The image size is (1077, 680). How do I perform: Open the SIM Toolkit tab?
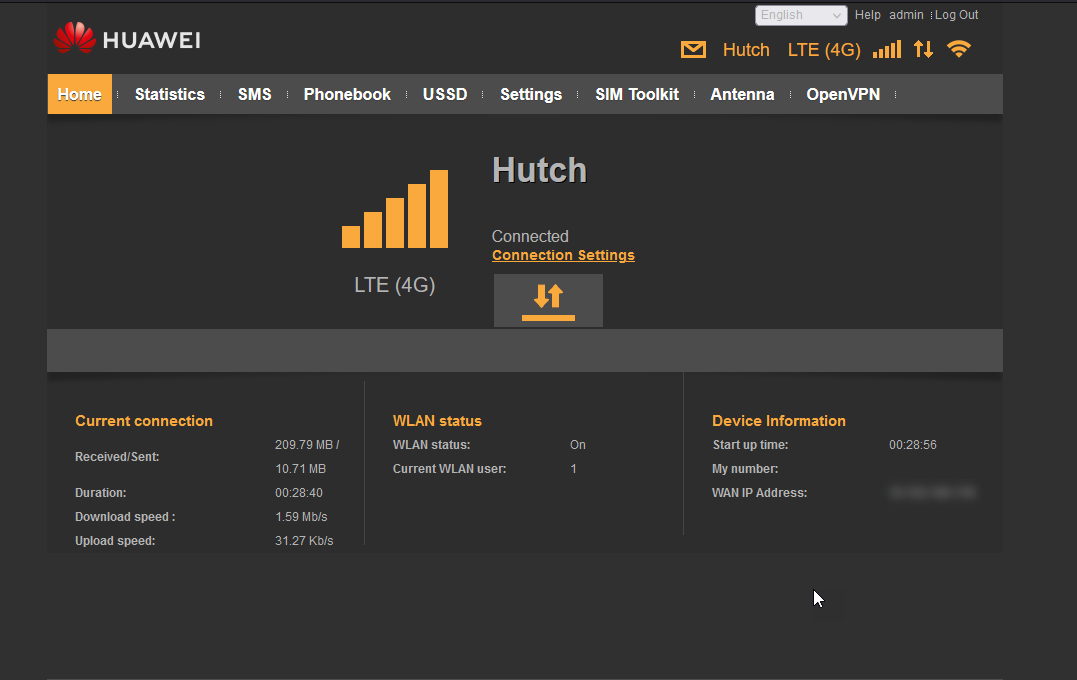(637, 94)
